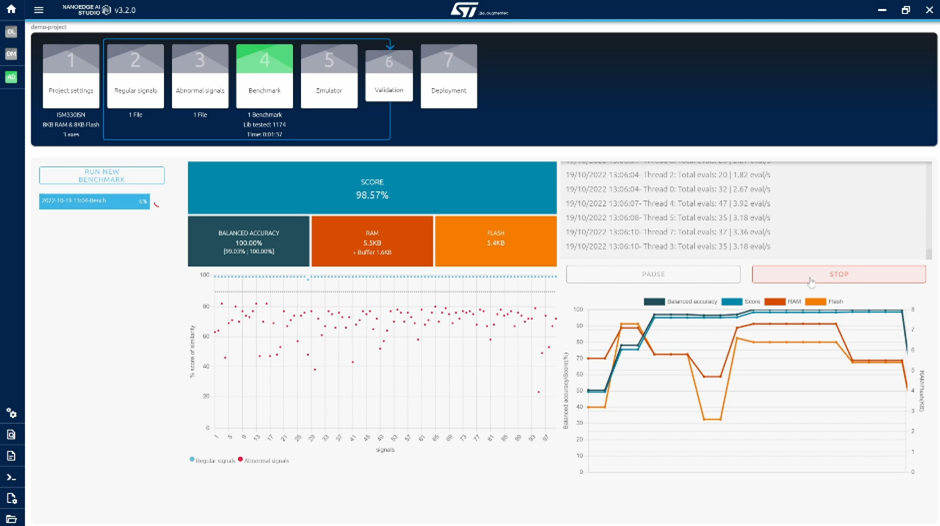The image size is (940, 526).
Task: Select the 2022-10-19 benchmark entry
Action: tap(95, 201)
